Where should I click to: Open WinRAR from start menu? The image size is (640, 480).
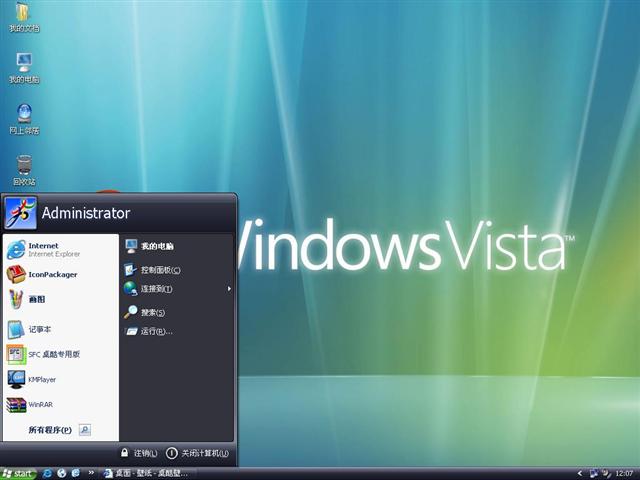click(x=60, y=404)
